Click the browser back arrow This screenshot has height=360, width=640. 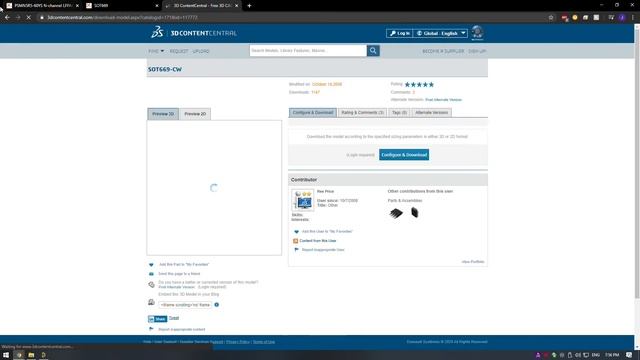tap(7, 18)
